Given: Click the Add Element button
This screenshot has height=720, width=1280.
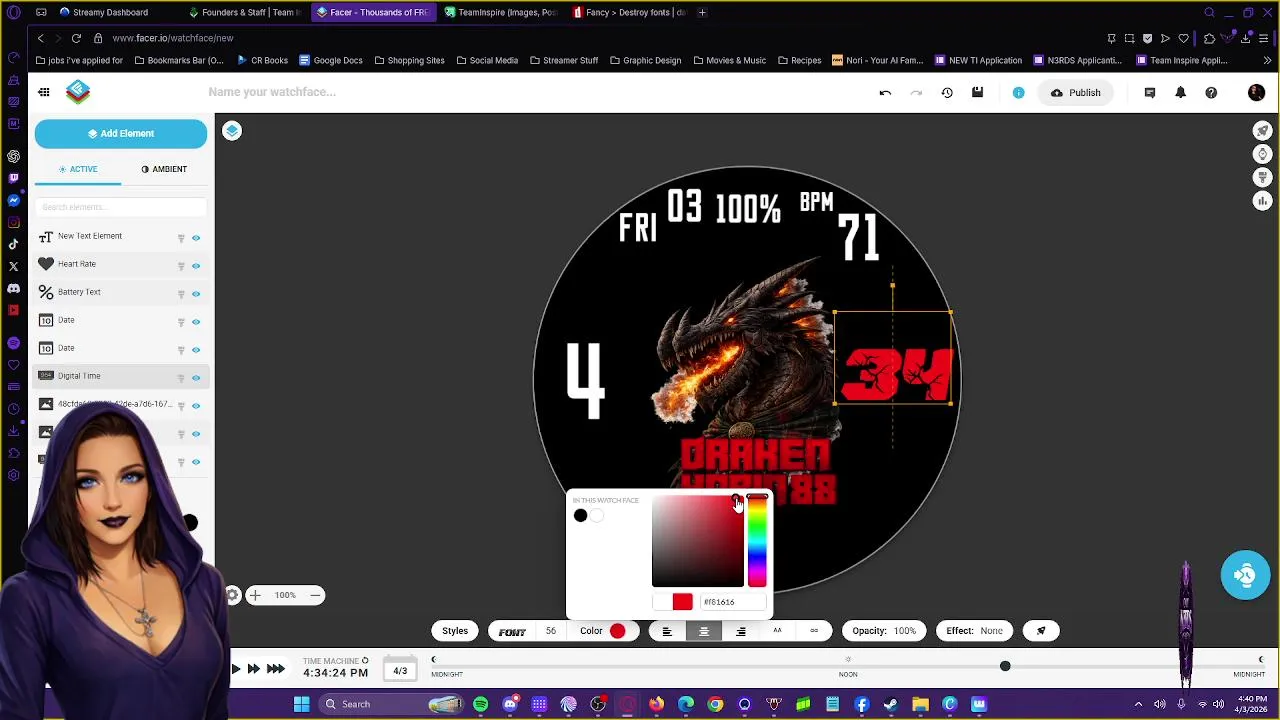Looking at the screenshot, I should click(x=121, y=133).
